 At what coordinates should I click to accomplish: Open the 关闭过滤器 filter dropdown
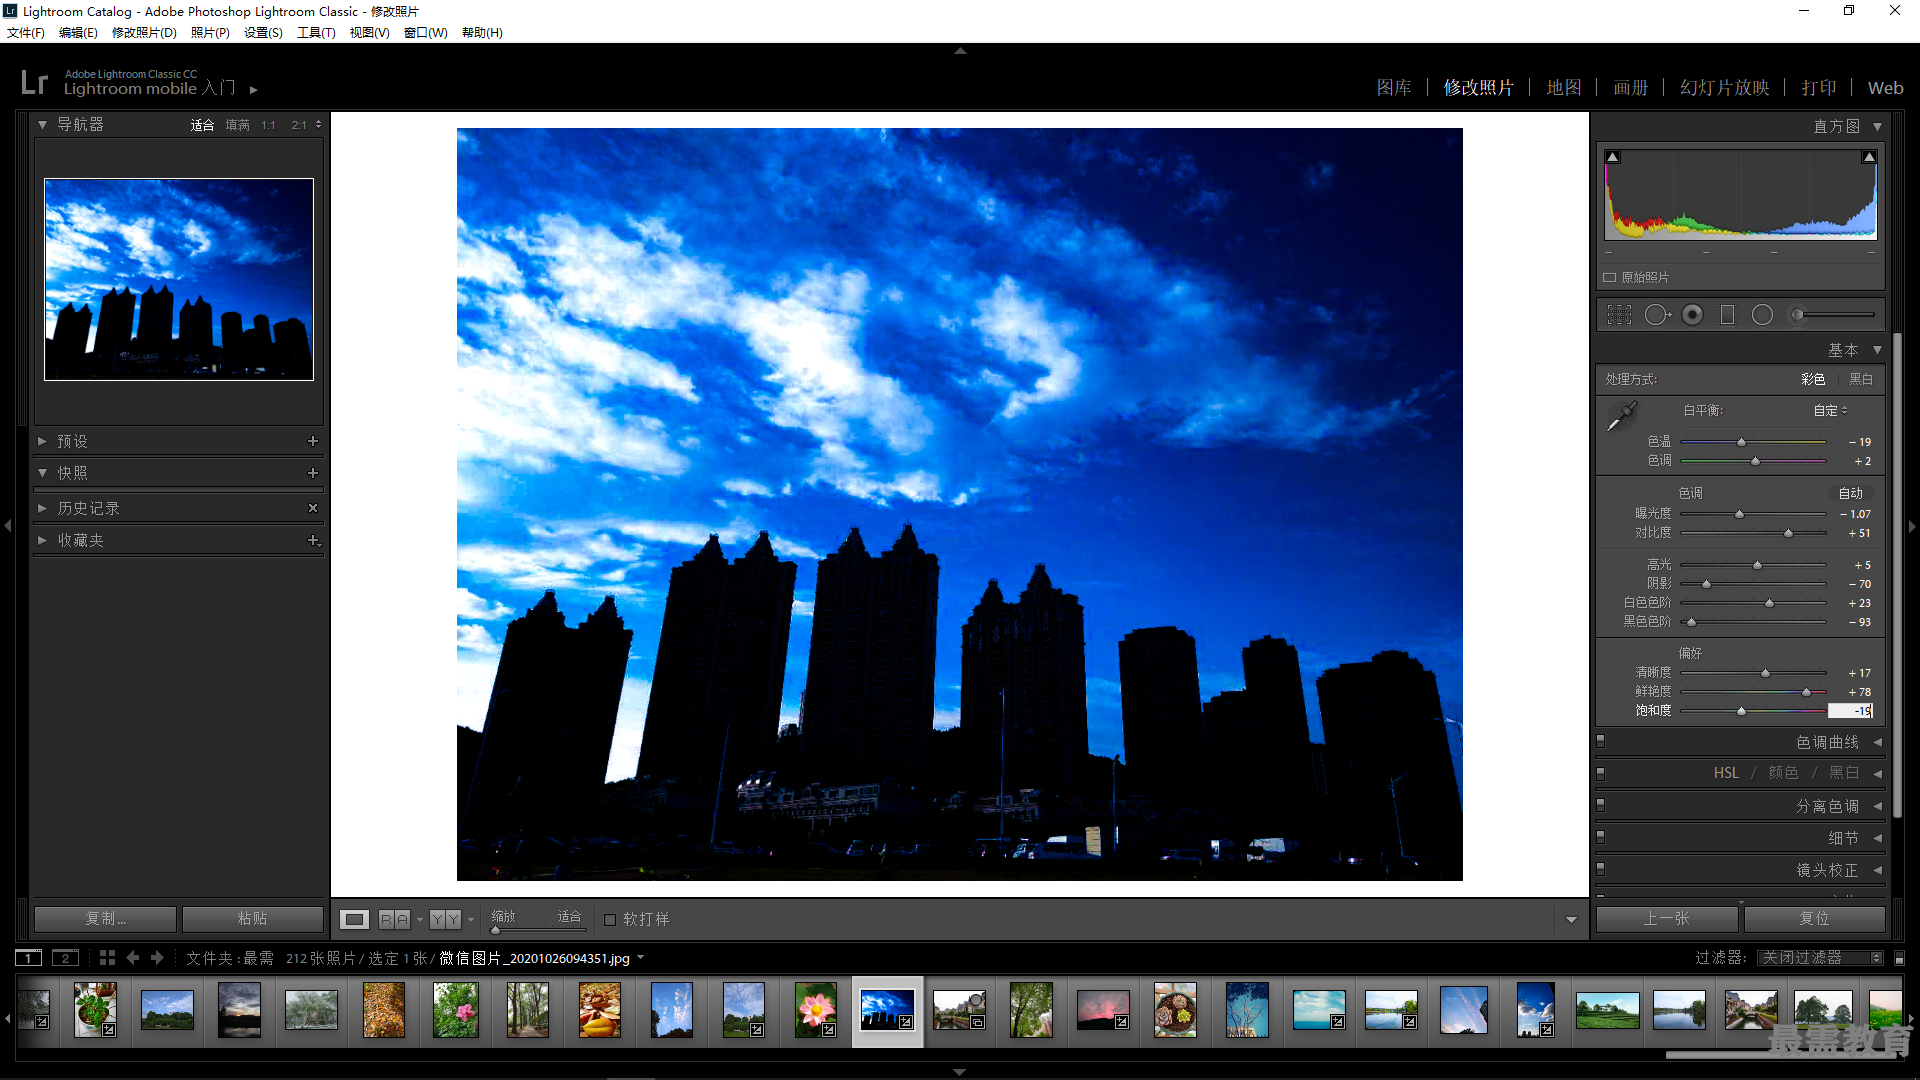pyautogui.click(x=1820, y=958)
